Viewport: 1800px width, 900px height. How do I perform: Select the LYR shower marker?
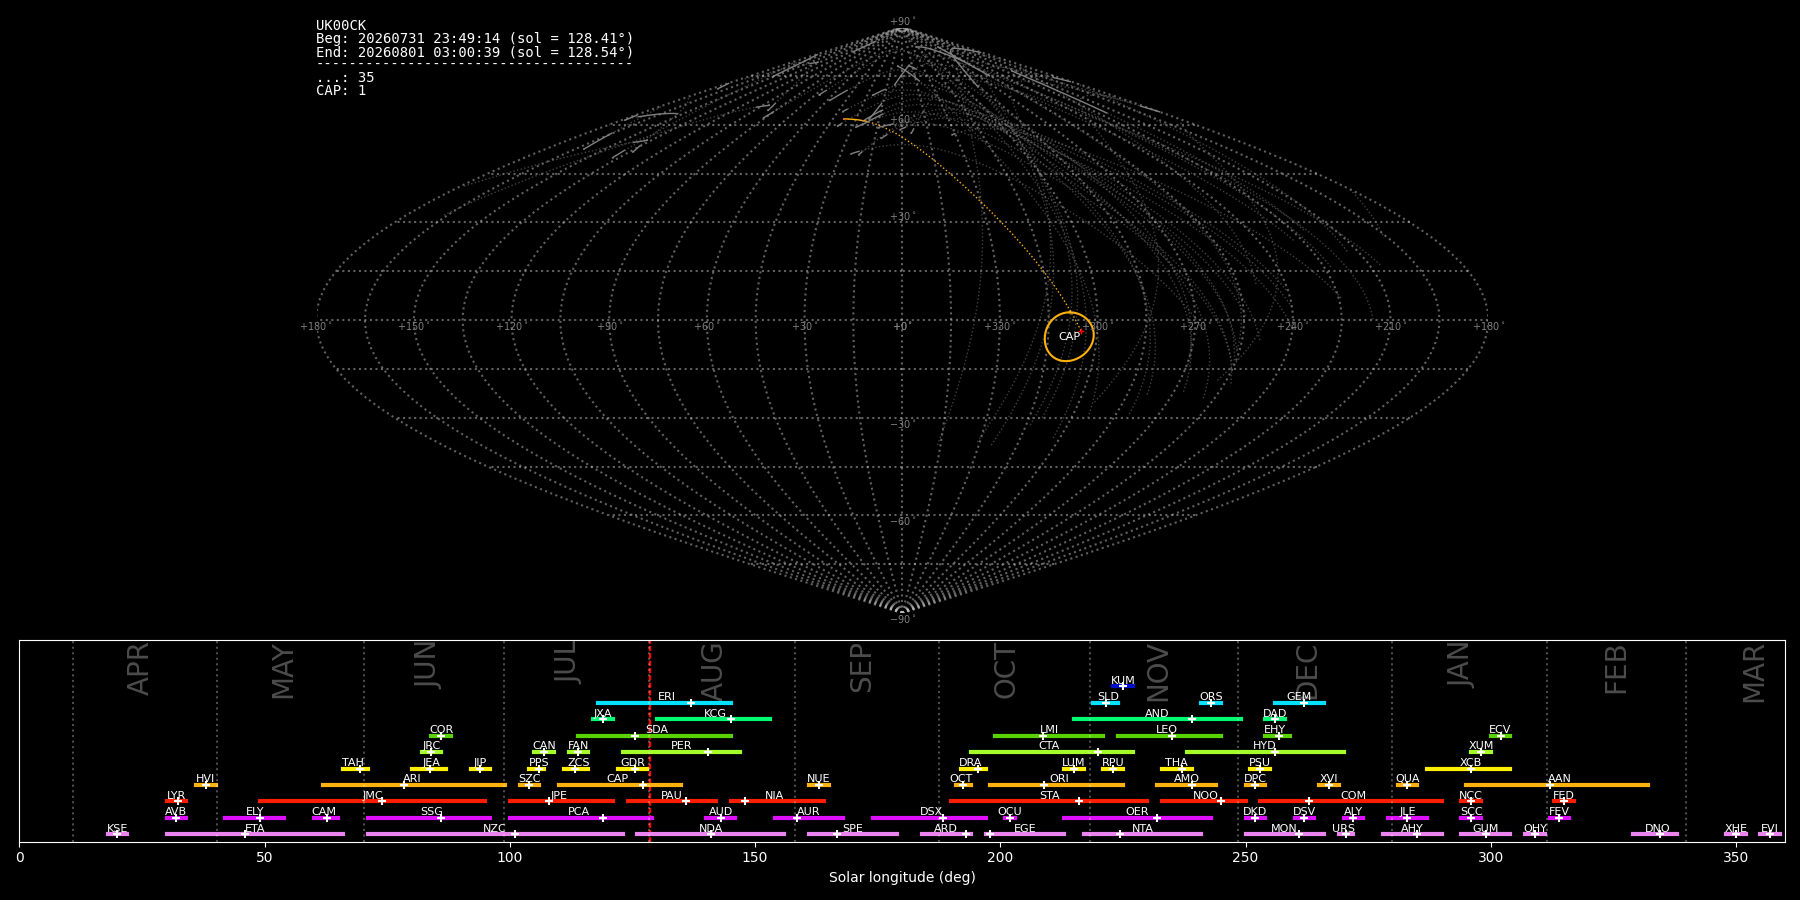178,801
